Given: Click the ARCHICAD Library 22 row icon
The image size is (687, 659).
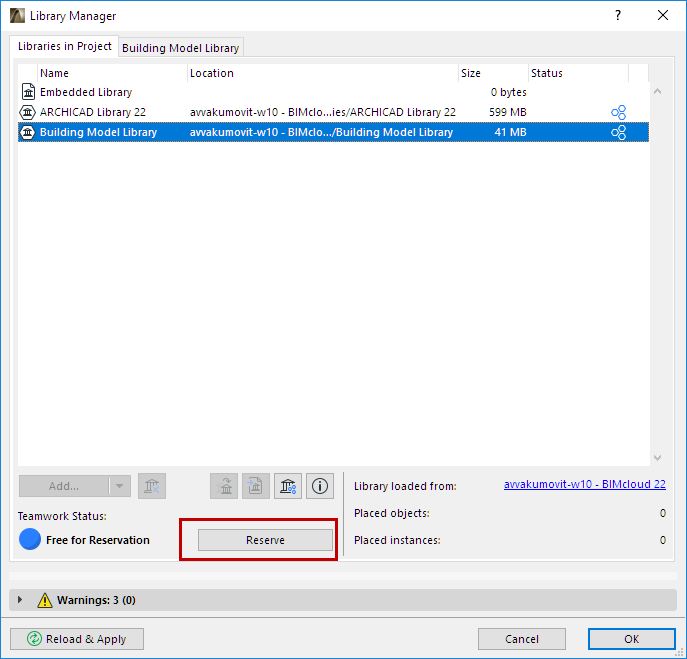Looking at the screenshot, I should [28, 112].
